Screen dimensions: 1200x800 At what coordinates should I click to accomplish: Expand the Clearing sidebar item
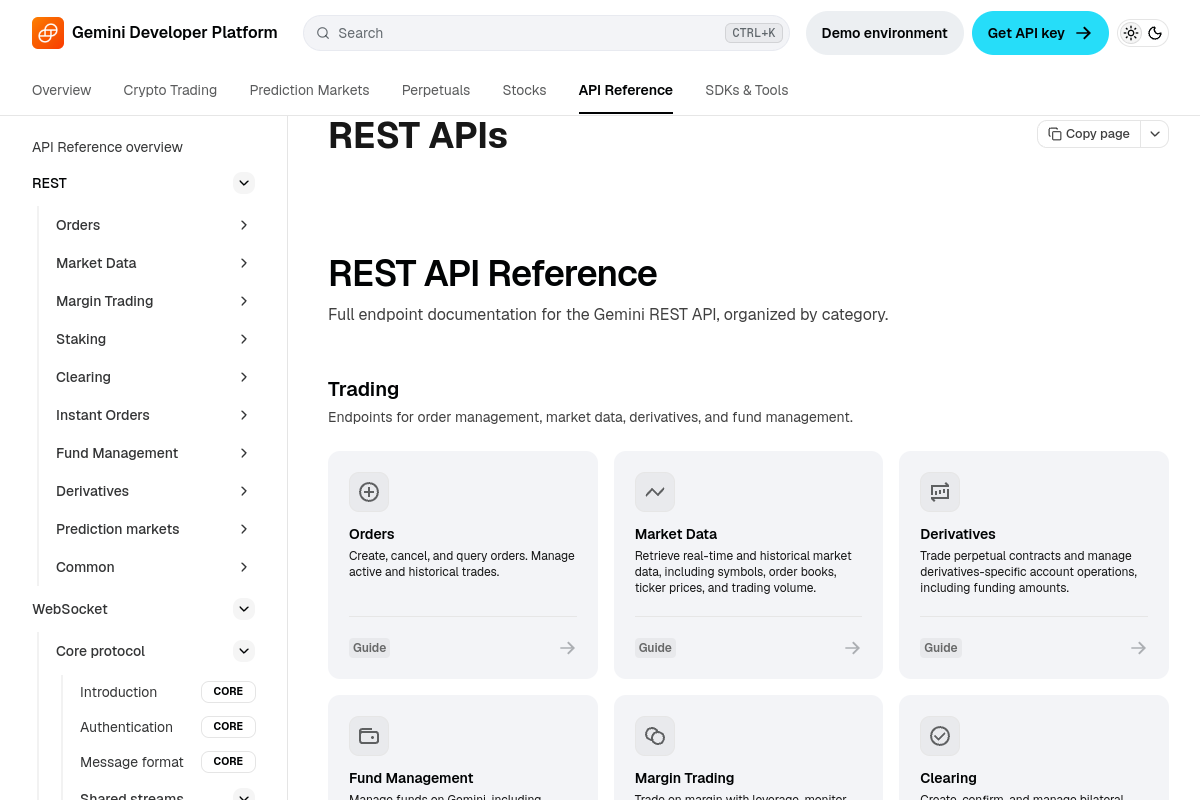pos(244,377)
